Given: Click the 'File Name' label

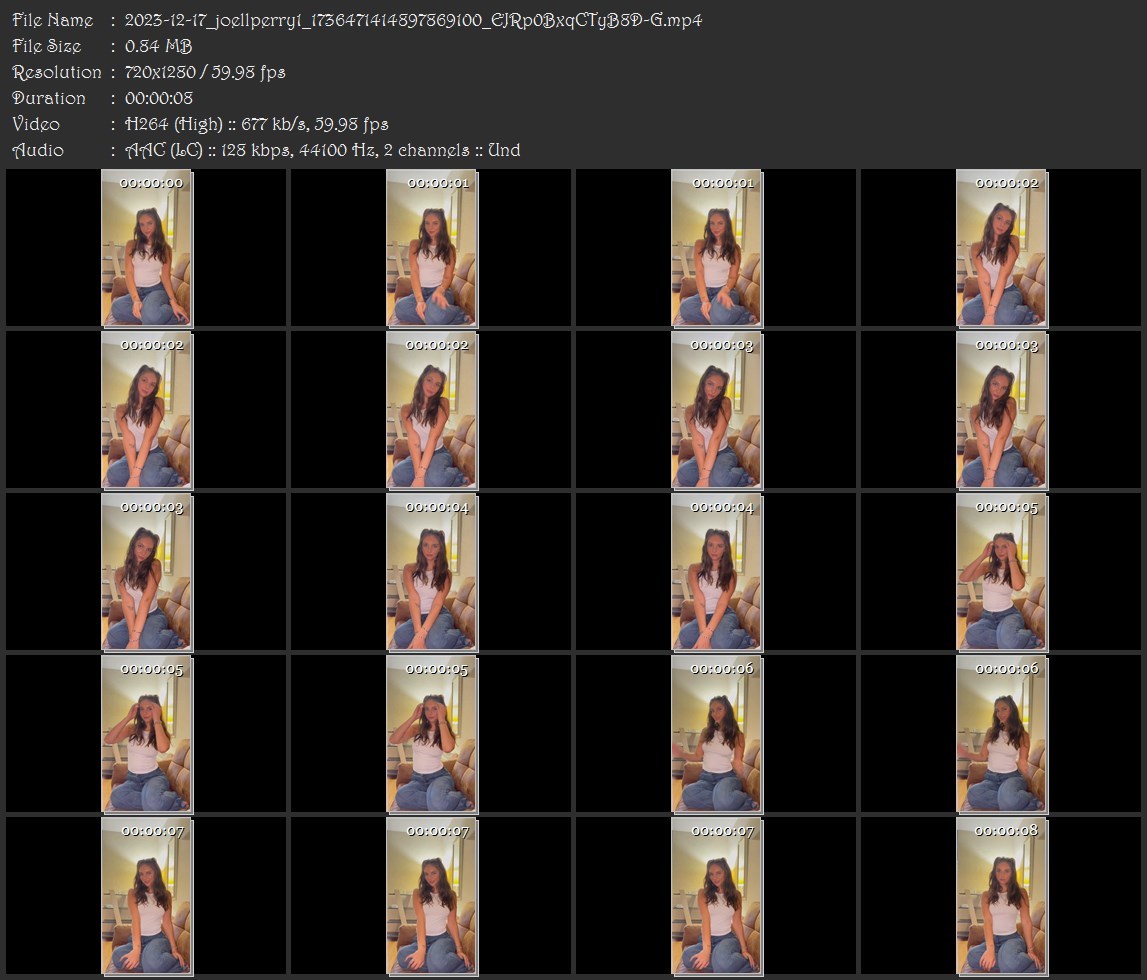Looking at the screenshot, I should pyautogui.click(x=53, y=20).
